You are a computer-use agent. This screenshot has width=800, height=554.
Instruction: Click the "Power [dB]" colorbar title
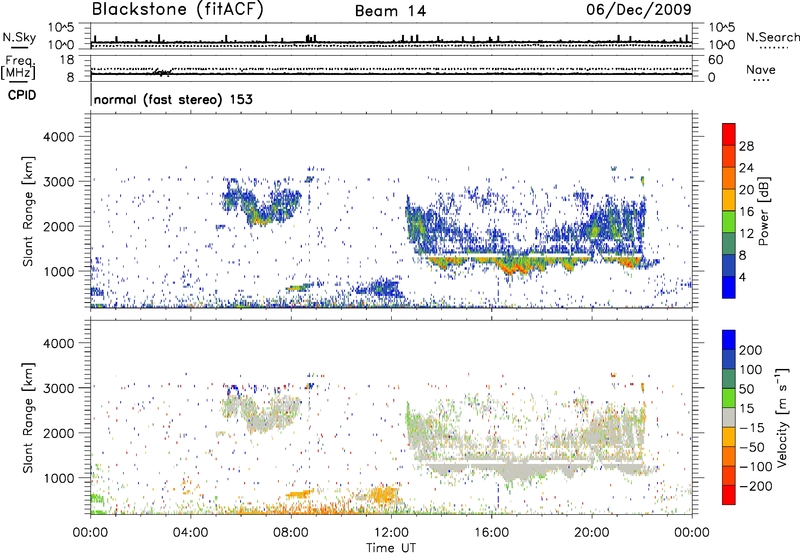(763, 211)
